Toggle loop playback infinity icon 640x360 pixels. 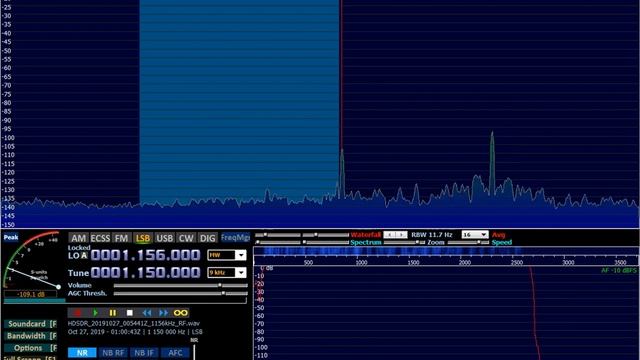(x=180, y=313)
